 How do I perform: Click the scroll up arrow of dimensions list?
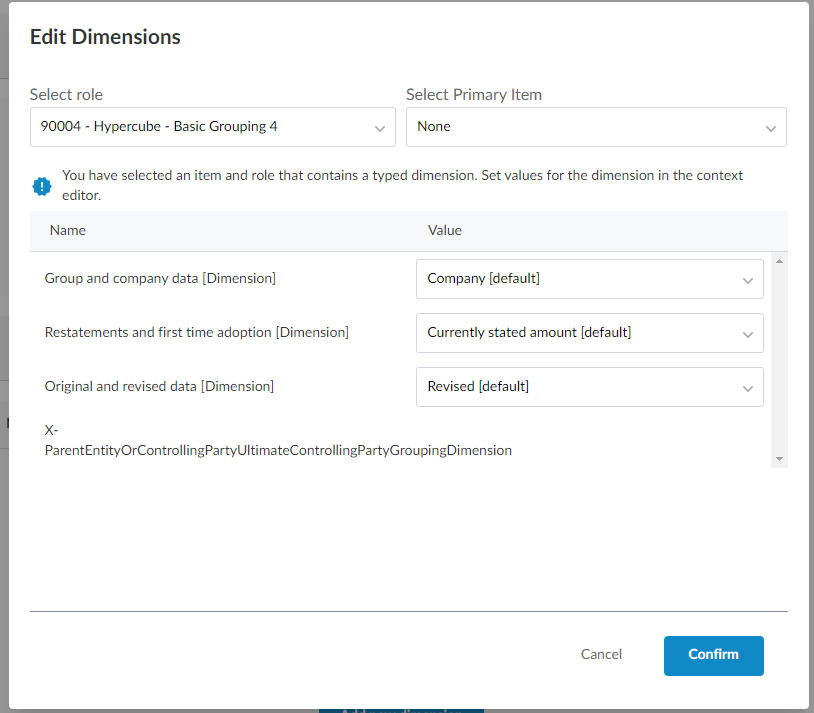coord(779,261)
